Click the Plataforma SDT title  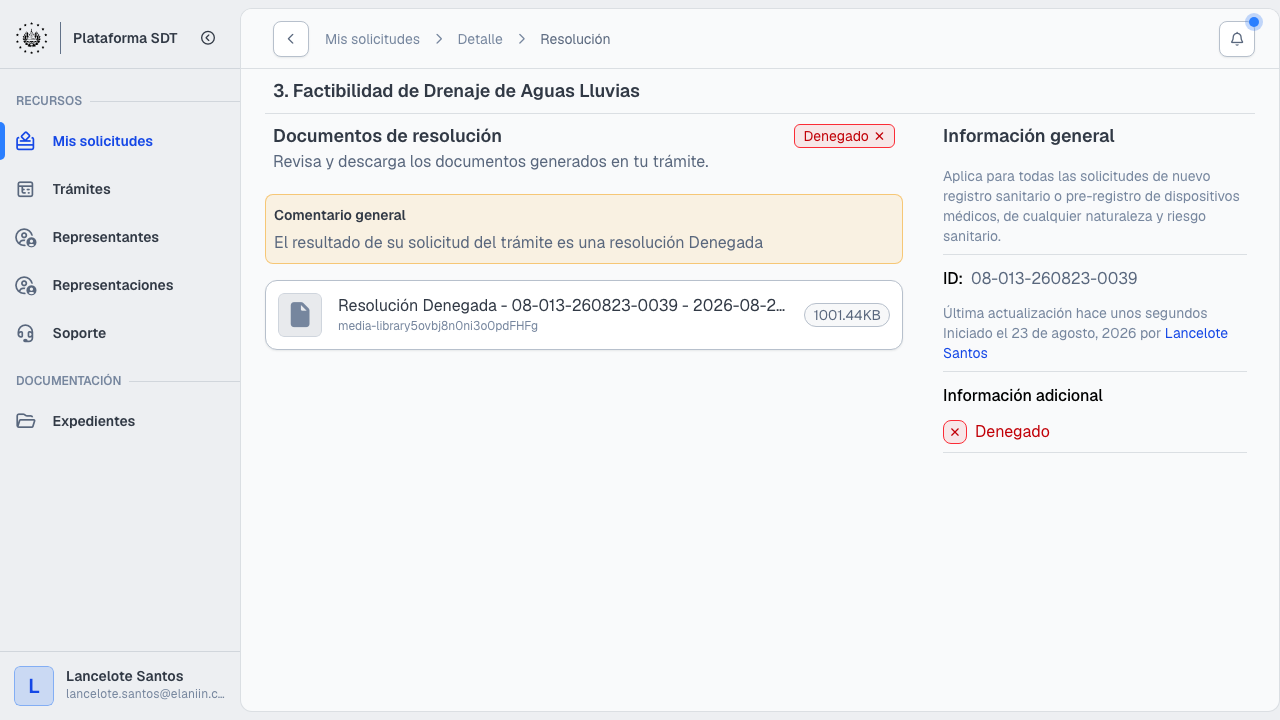point(125,38)
